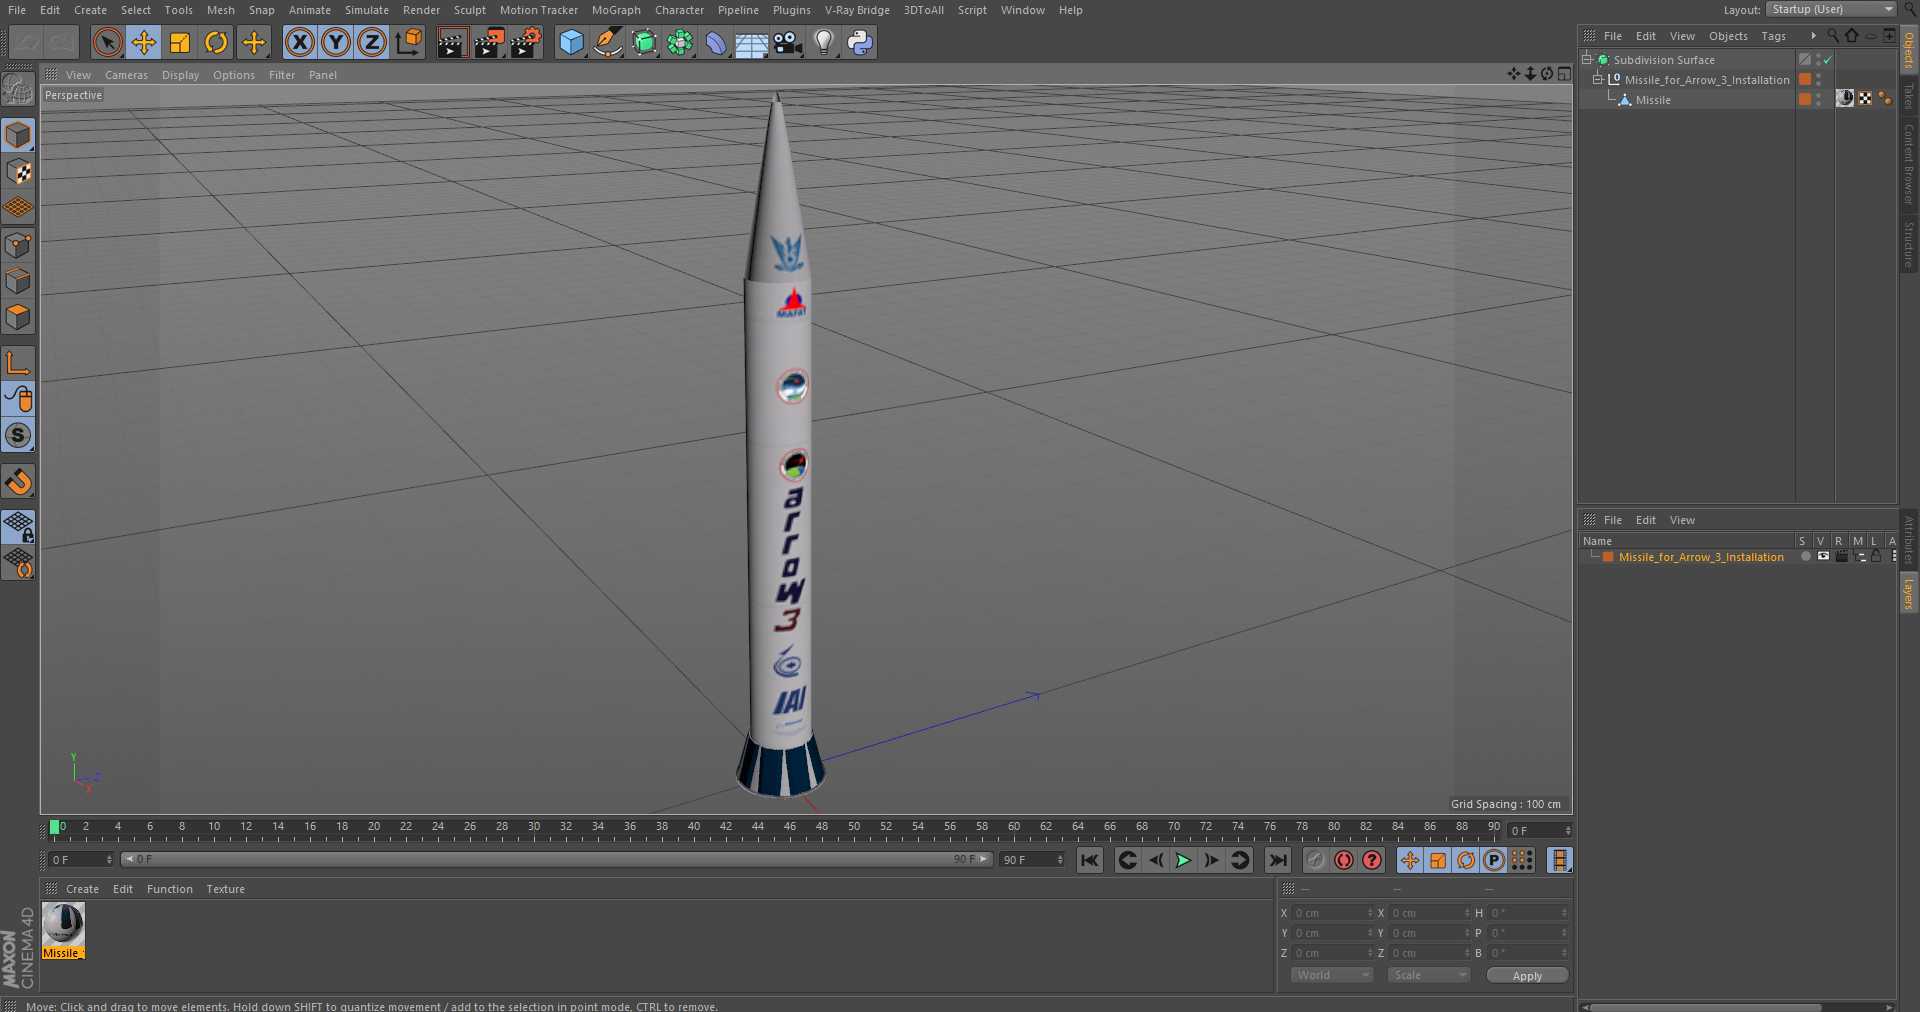1920x1012 pixels.
Task: Select the Scale tool
Action: pyautogui.click(x=180, y=42)
